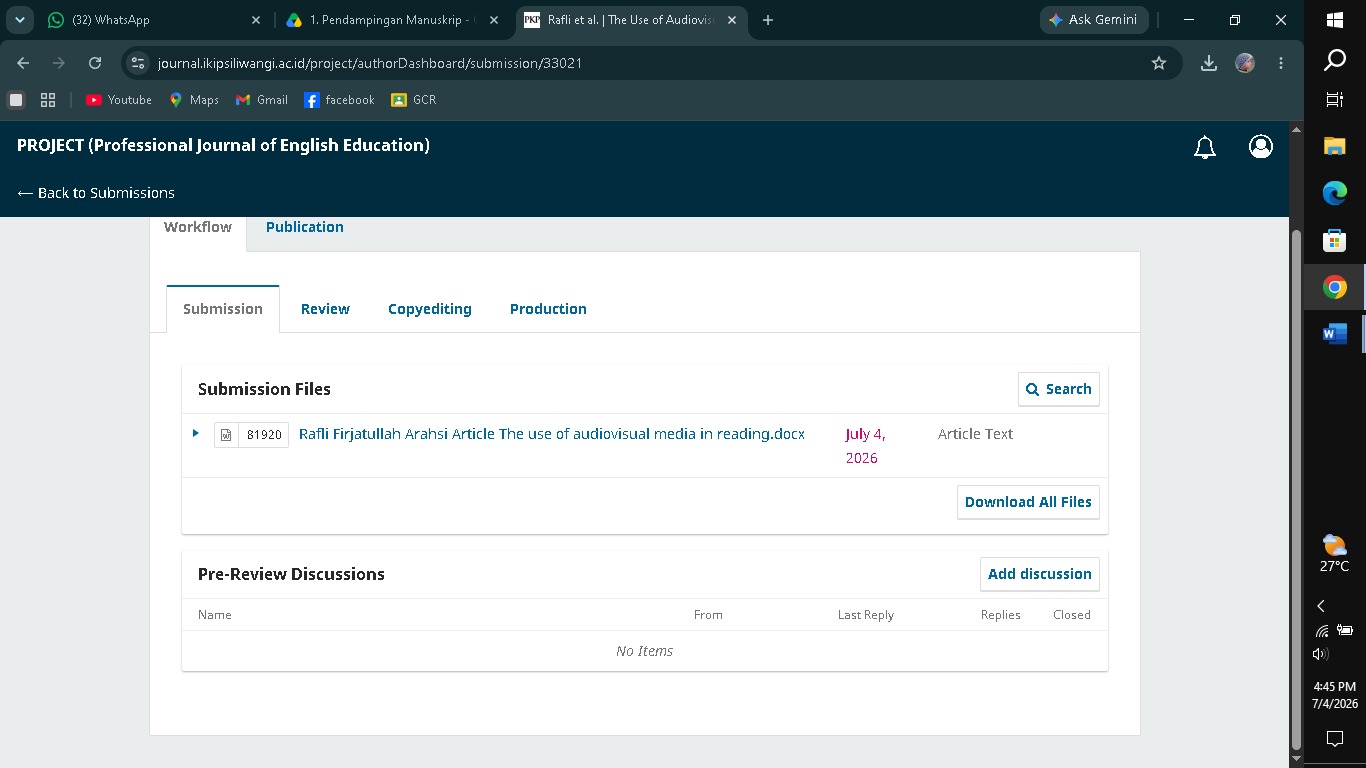
Task: Open the user profile icon
Action: pos(1261,147)
